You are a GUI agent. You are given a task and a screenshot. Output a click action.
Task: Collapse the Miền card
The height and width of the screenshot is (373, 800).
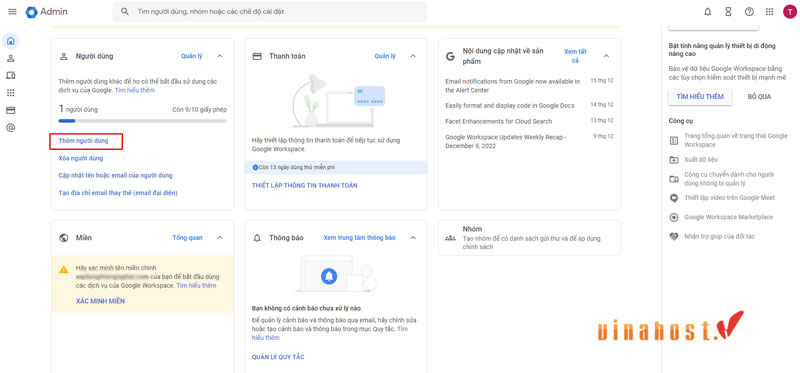[220, 238]
